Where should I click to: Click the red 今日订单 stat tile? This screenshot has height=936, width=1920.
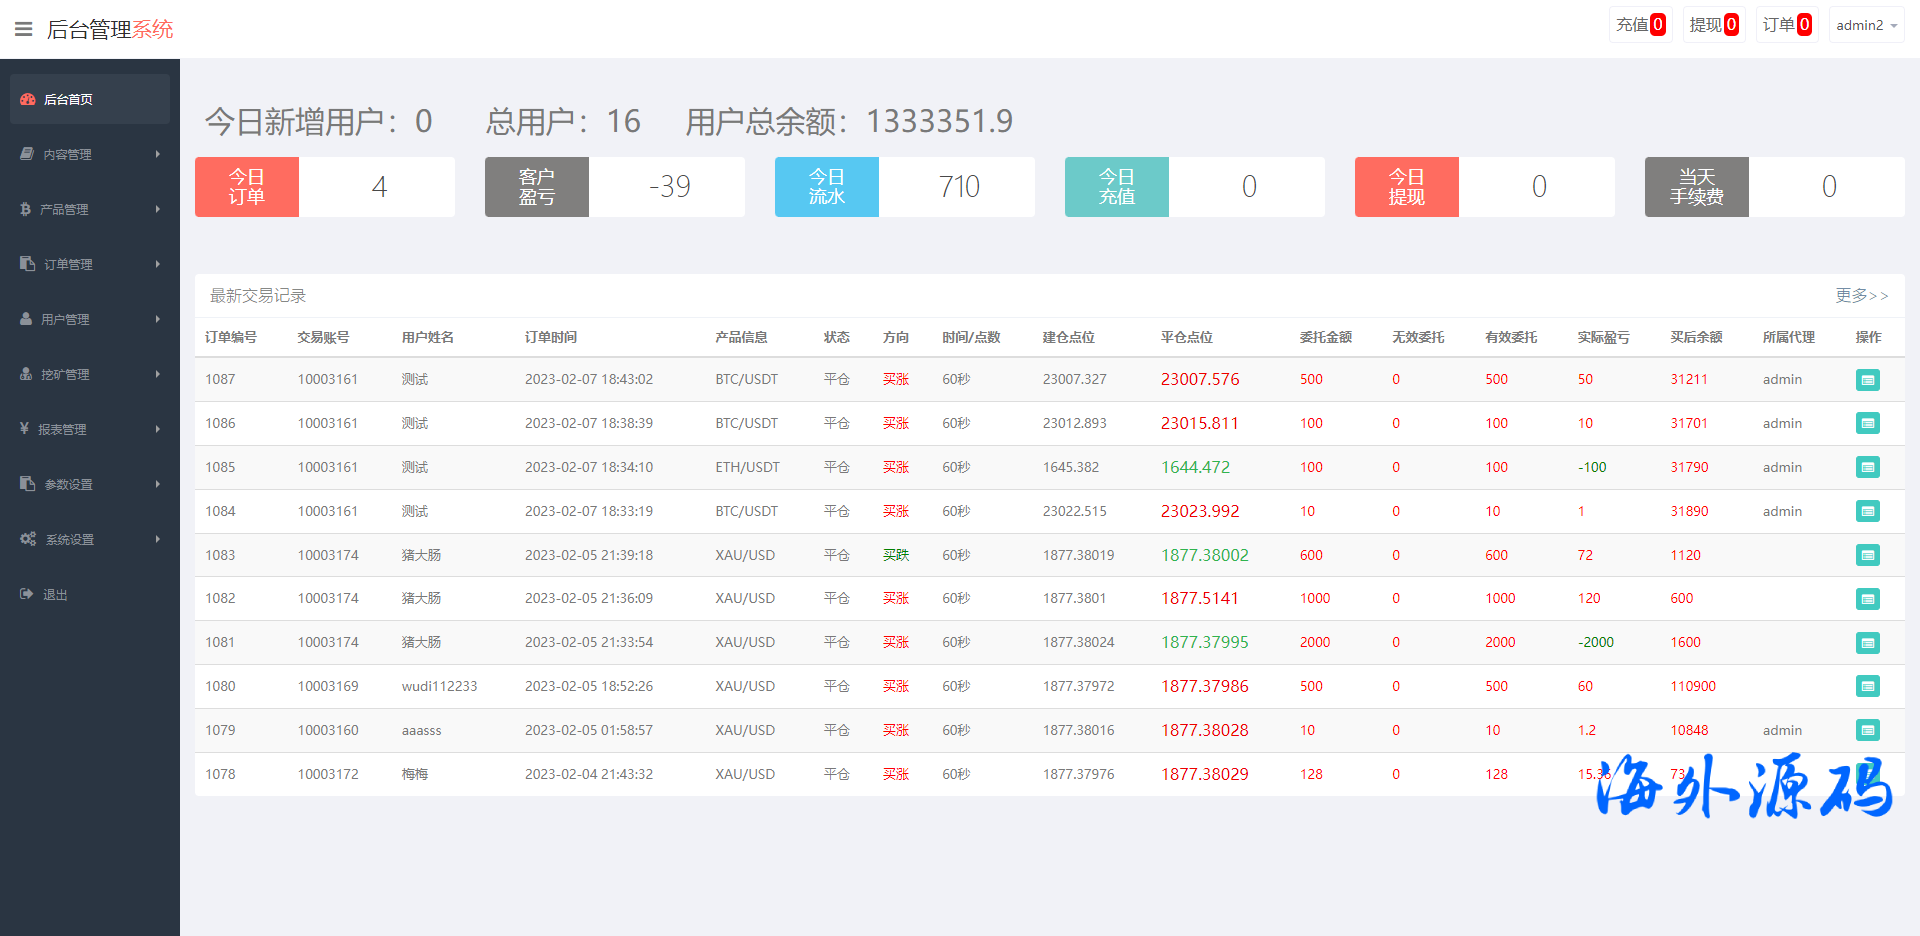click(247, 187)
